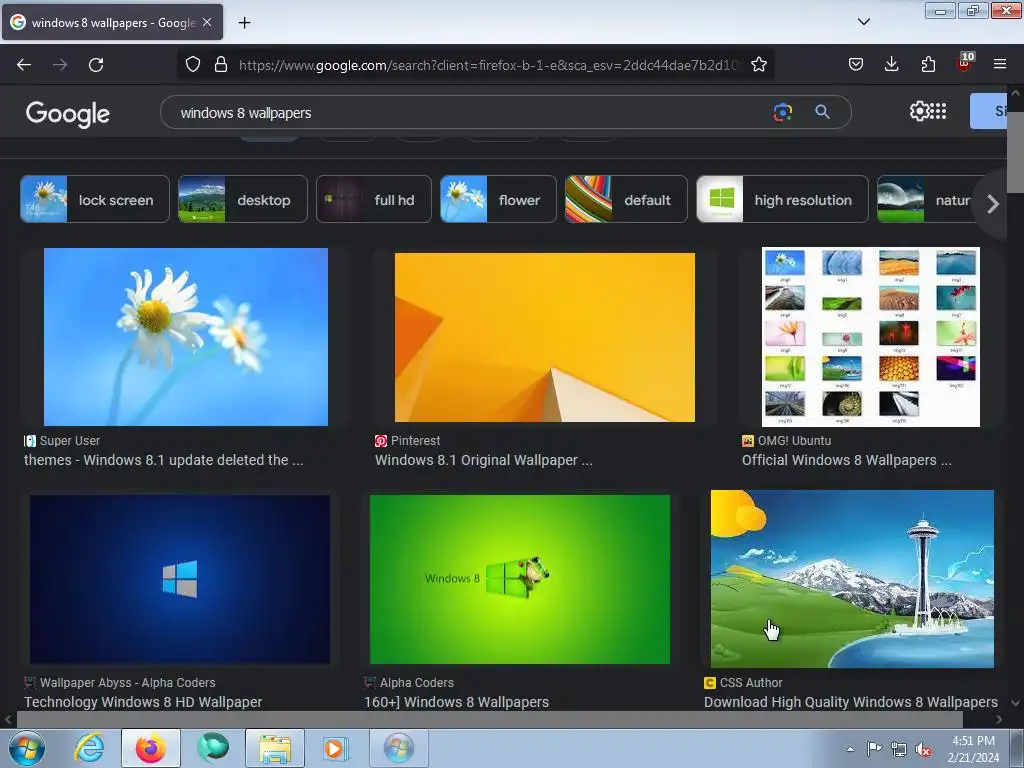Open Technology Windows 8 HD Wallpaper link
The width and height of the screenshot is (1024, 768).
pos(143,701)
